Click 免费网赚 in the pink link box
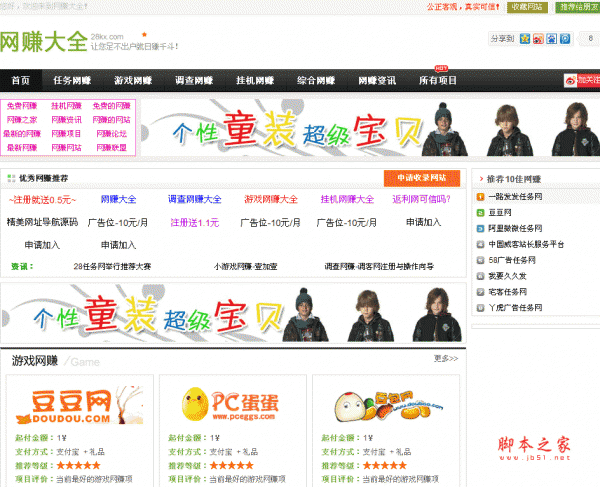 tap(22, 106)
